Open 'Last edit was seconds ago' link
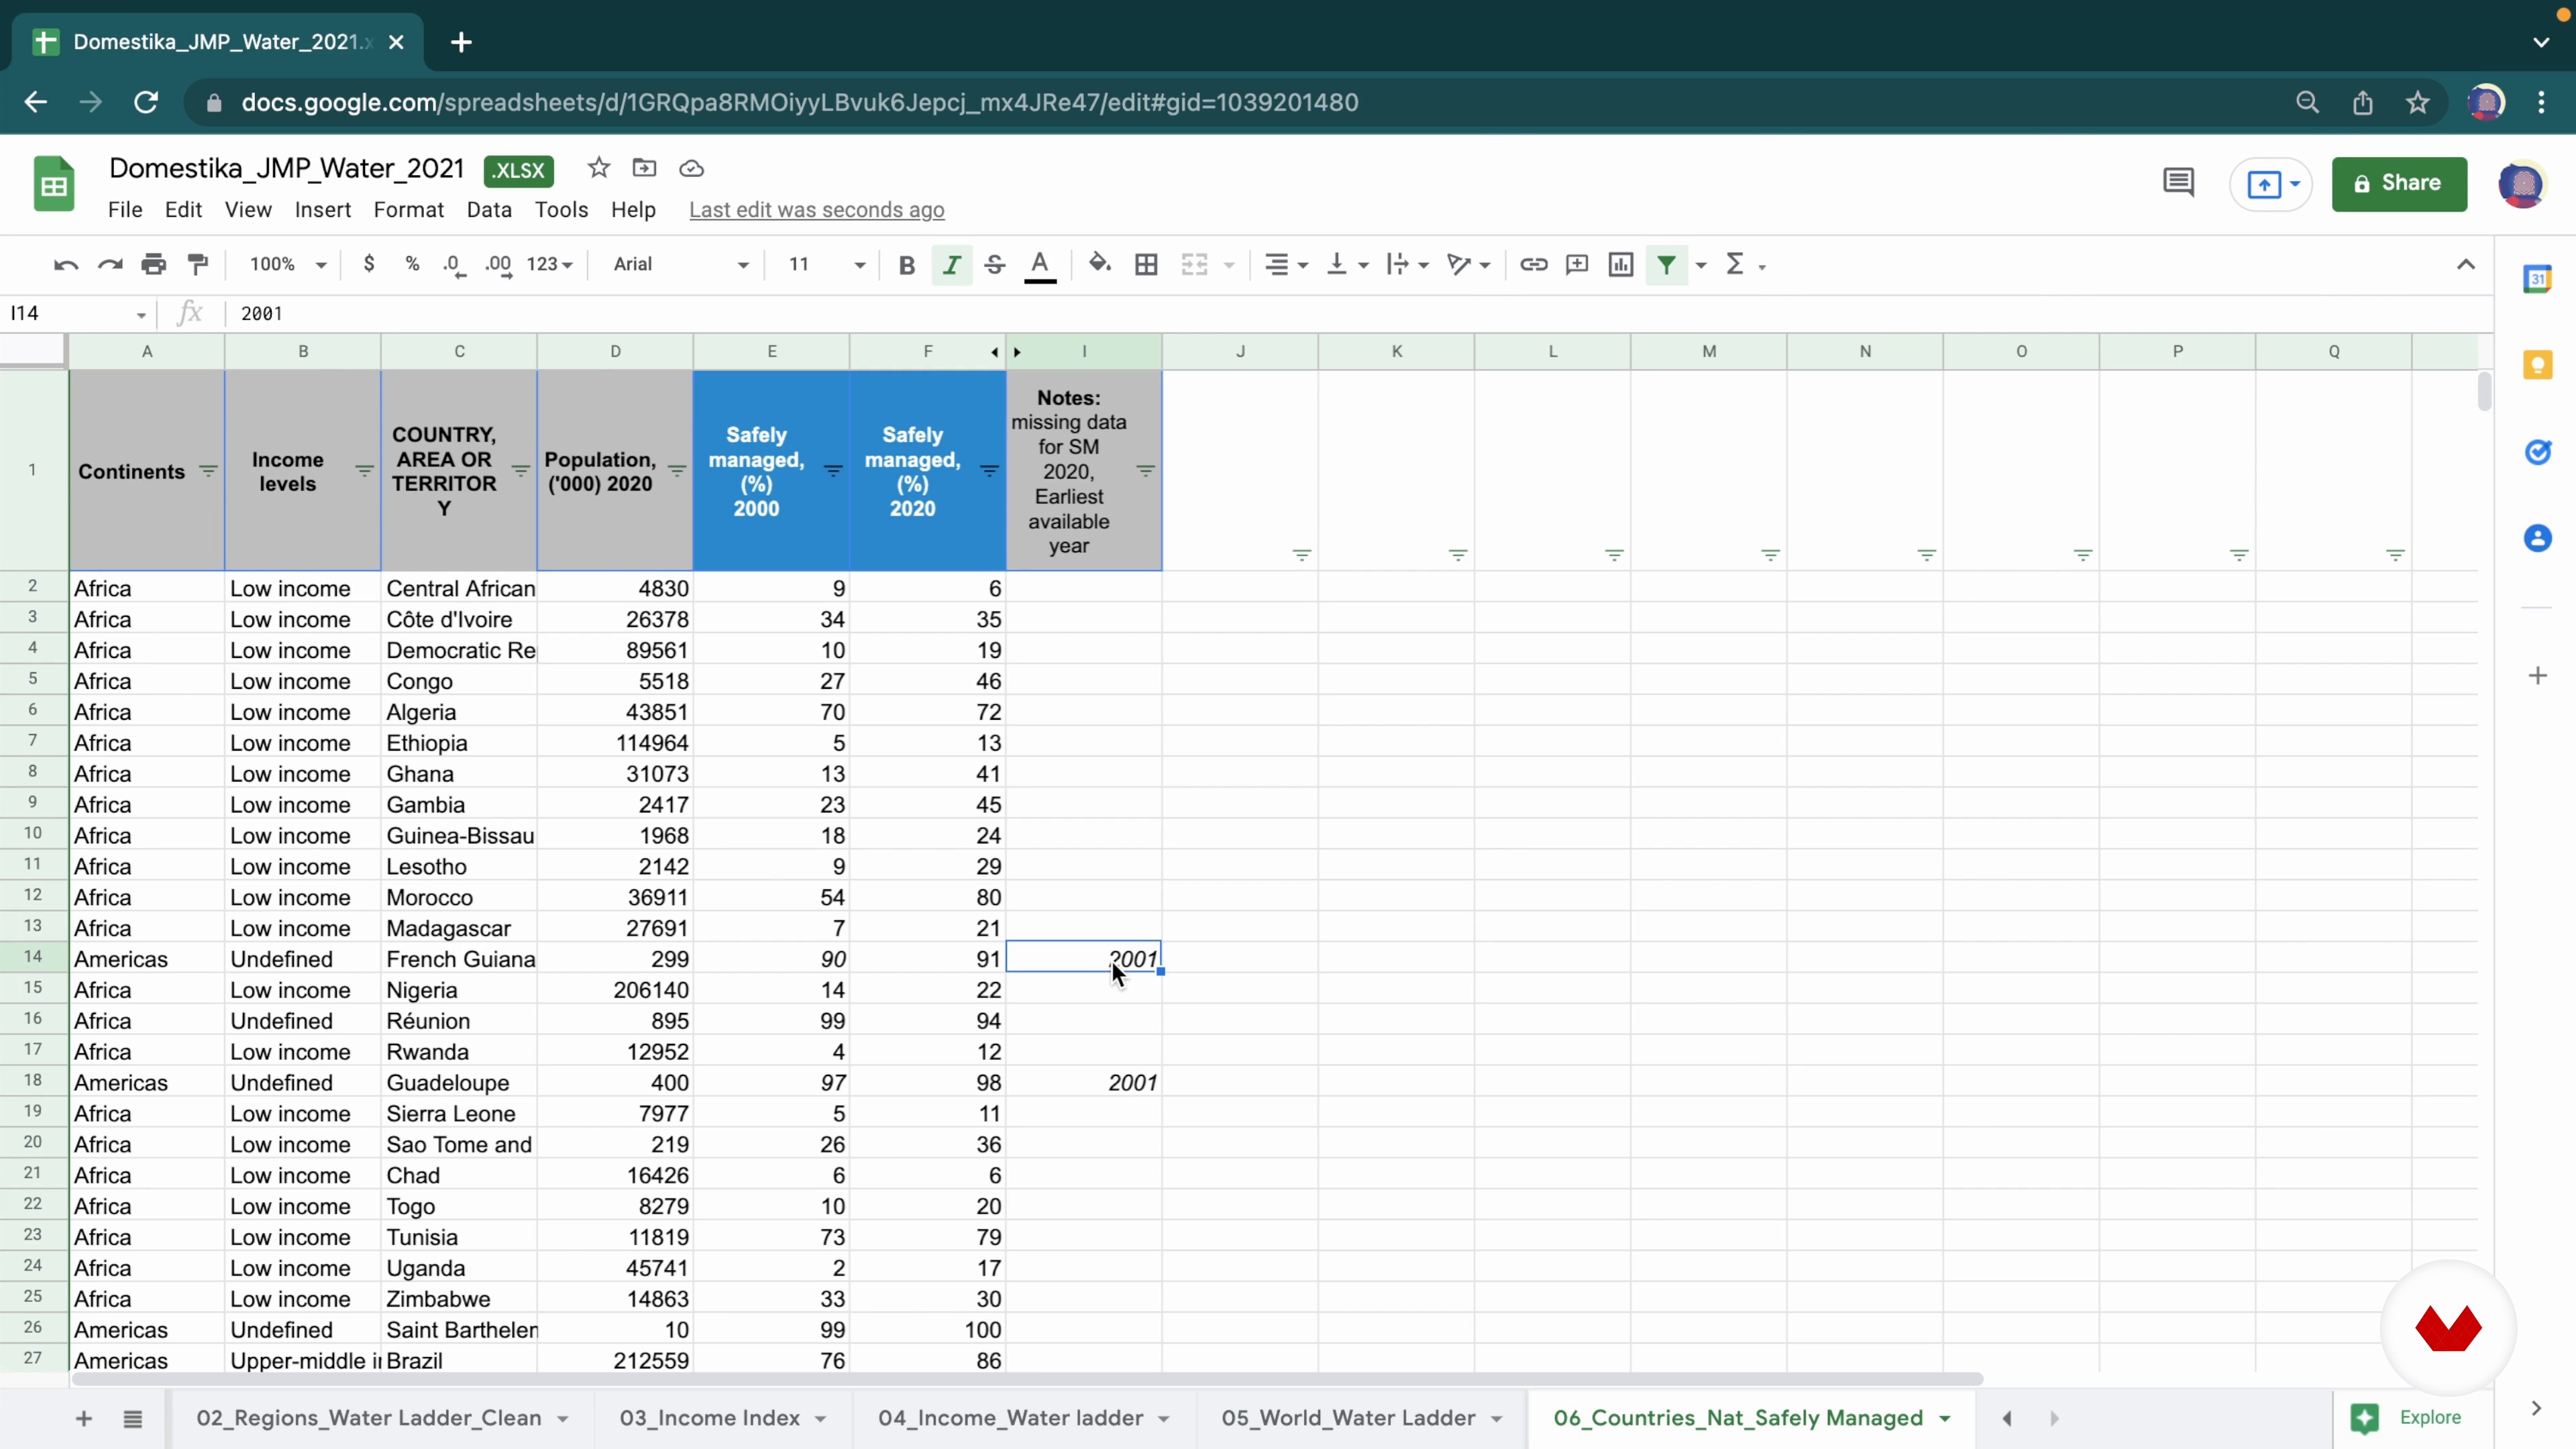 click(x=816, y=210)
